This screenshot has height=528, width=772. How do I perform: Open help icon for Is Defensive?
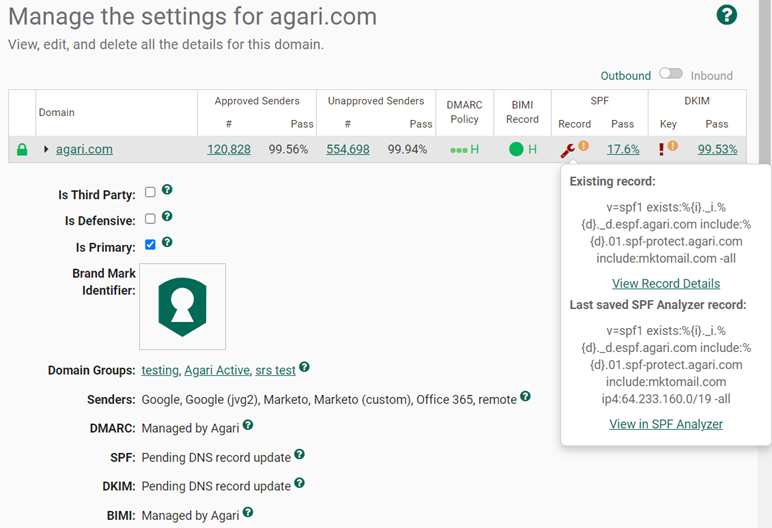167,216
